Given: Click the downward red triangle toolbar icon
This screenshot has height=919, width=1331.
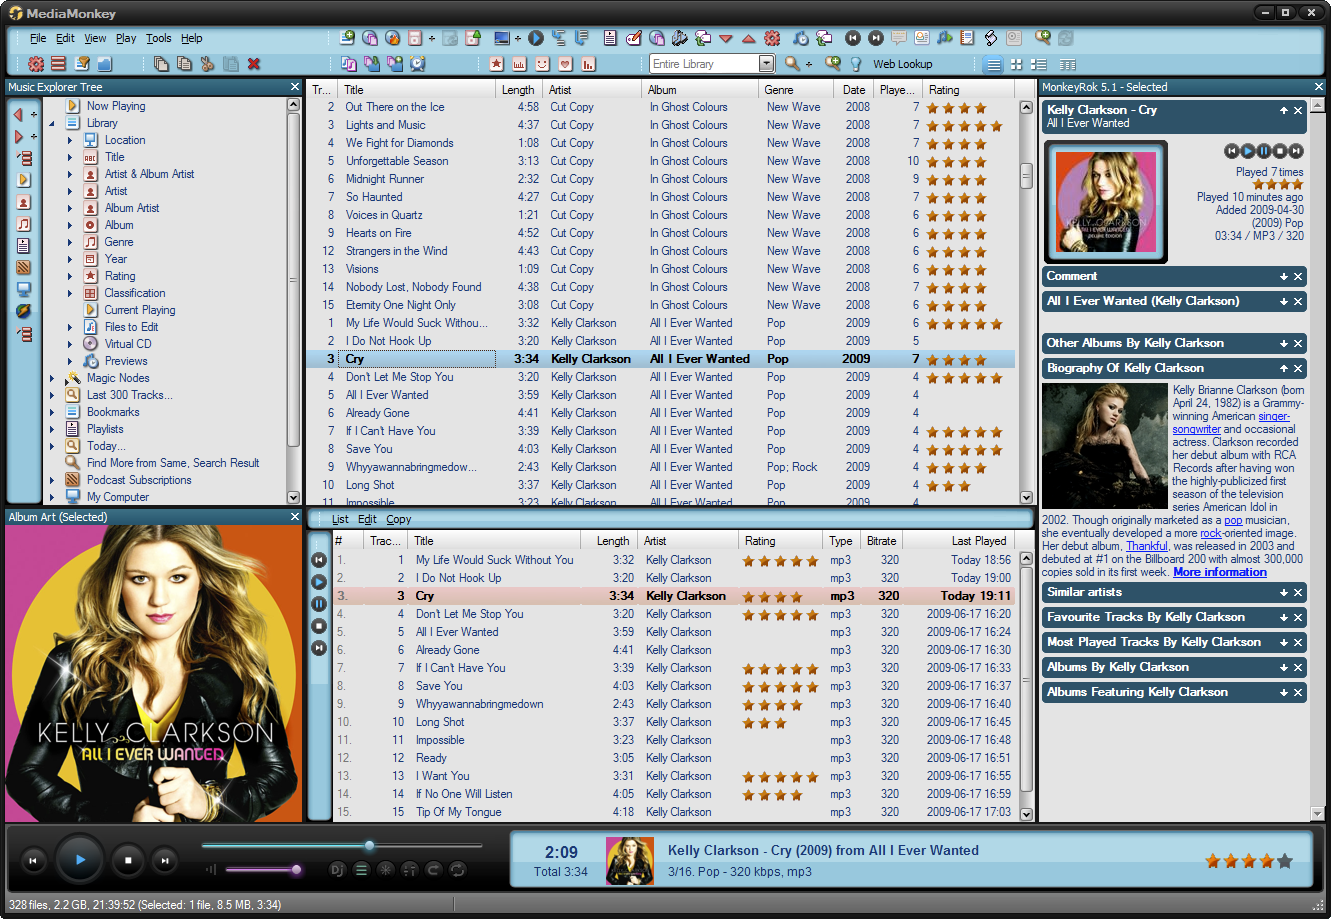Looking at the screenshot, I should [x=726, y=39].
